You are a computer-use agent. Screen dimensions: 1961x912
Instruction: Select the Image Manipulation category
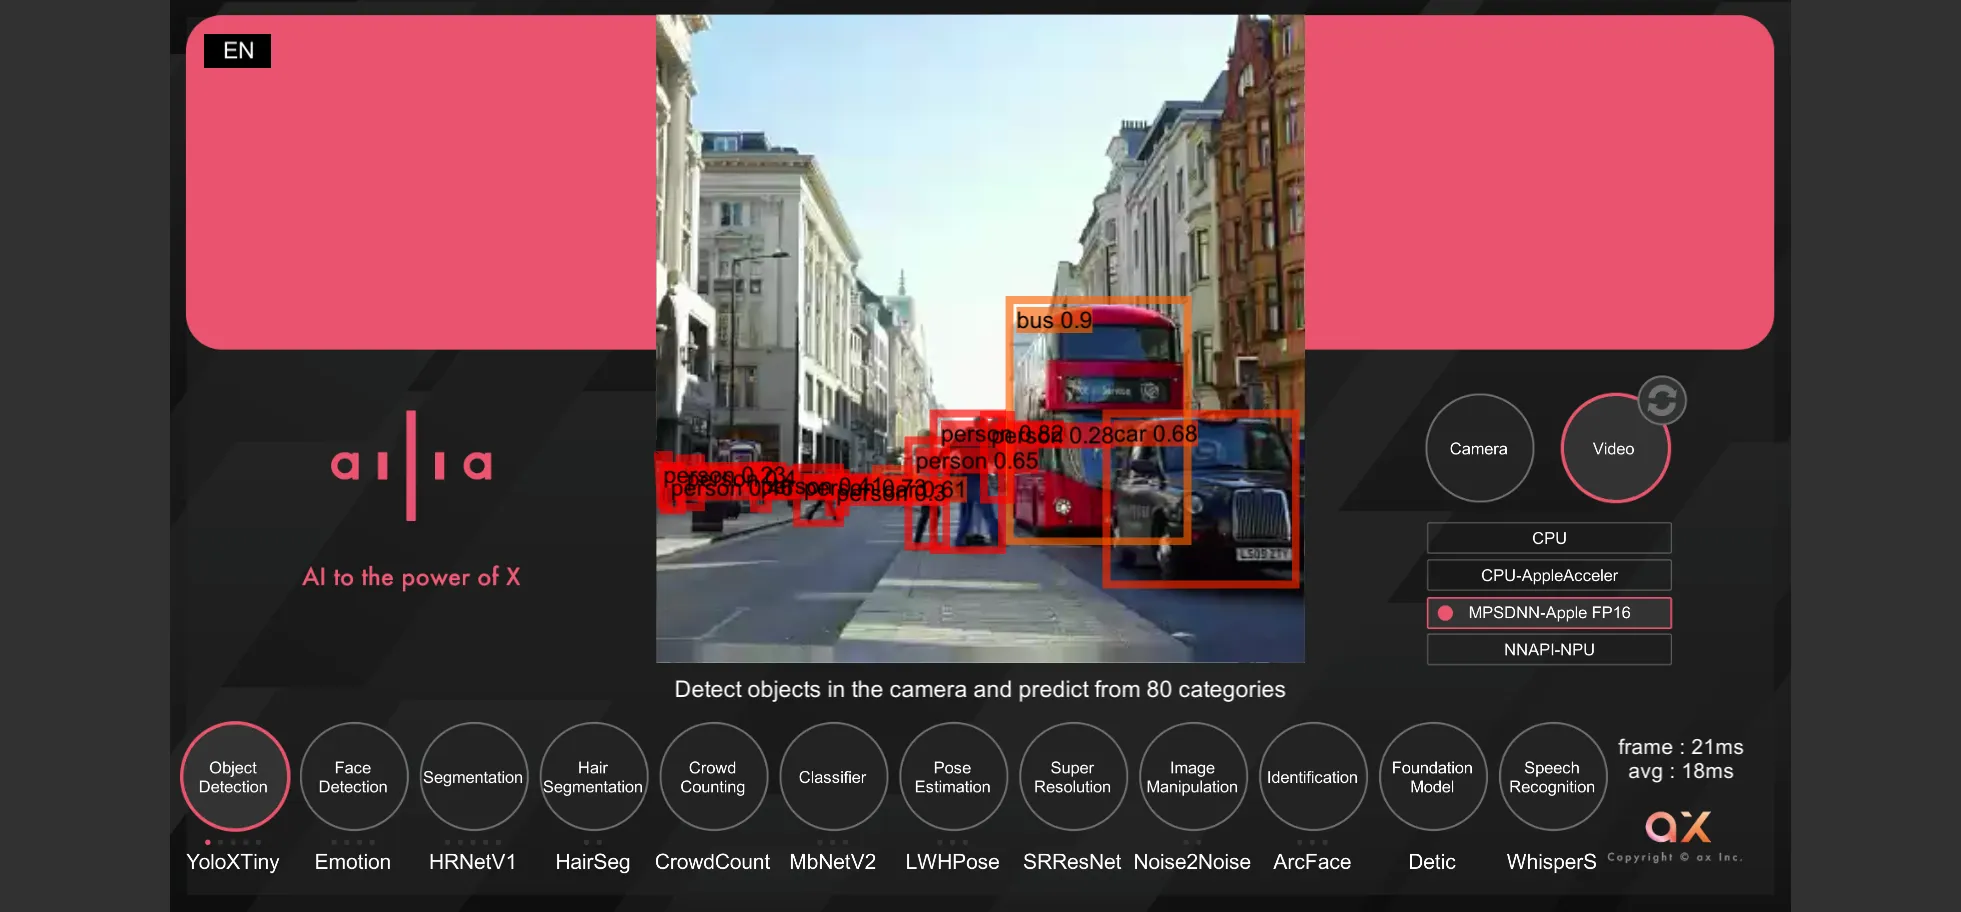tap(1192, 777)
